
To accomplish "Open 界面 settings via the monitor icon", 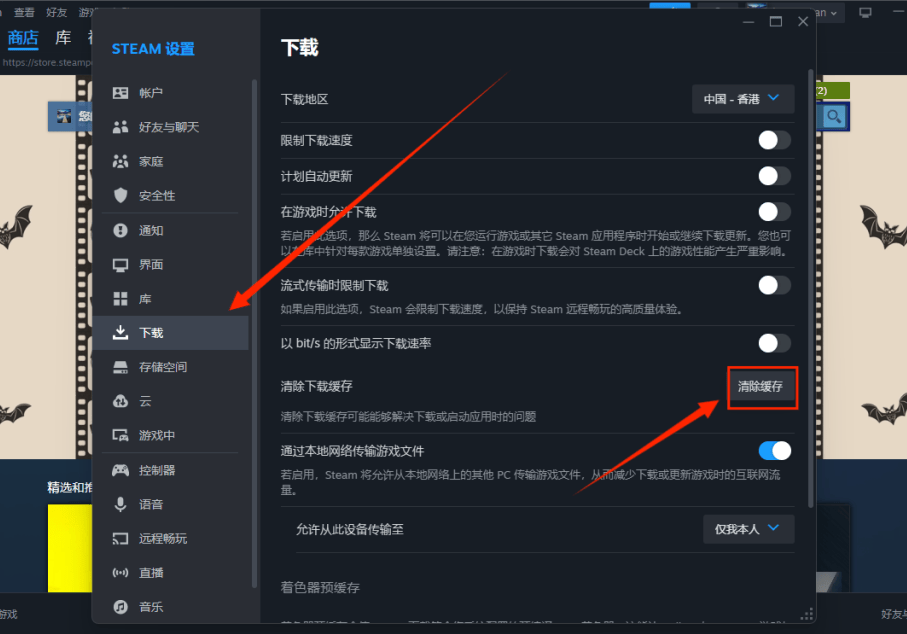I will click(120, 265).
